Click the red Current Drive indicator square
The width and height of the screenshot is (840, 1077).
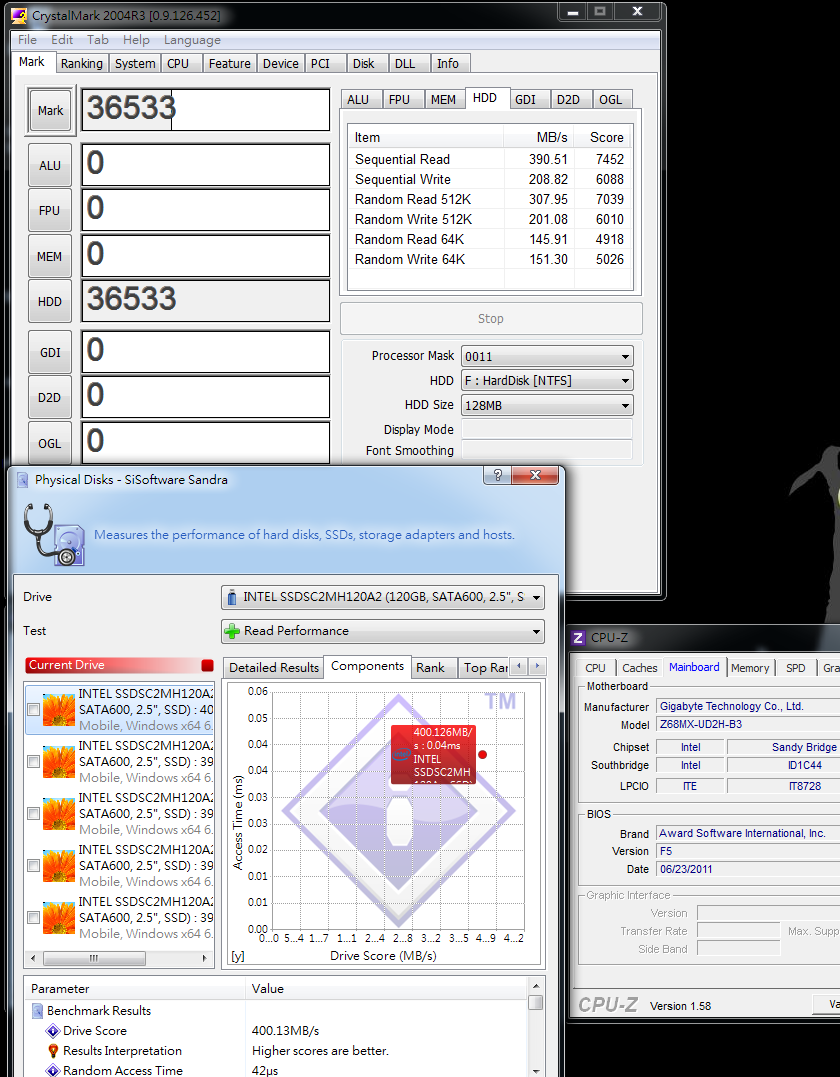point(207,665)
